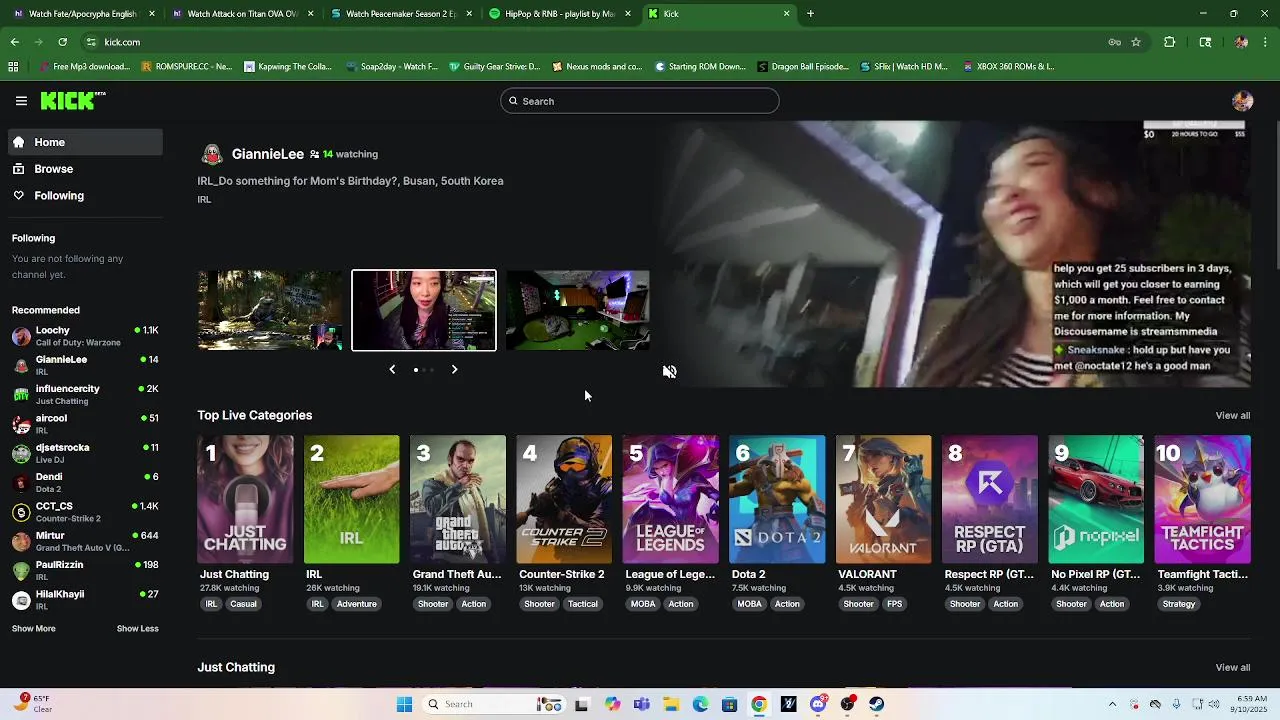This screenshot has height=720, width=1280.
Task: Click the KICK logo
Action: pyautogui.click(x=72, y=100)
